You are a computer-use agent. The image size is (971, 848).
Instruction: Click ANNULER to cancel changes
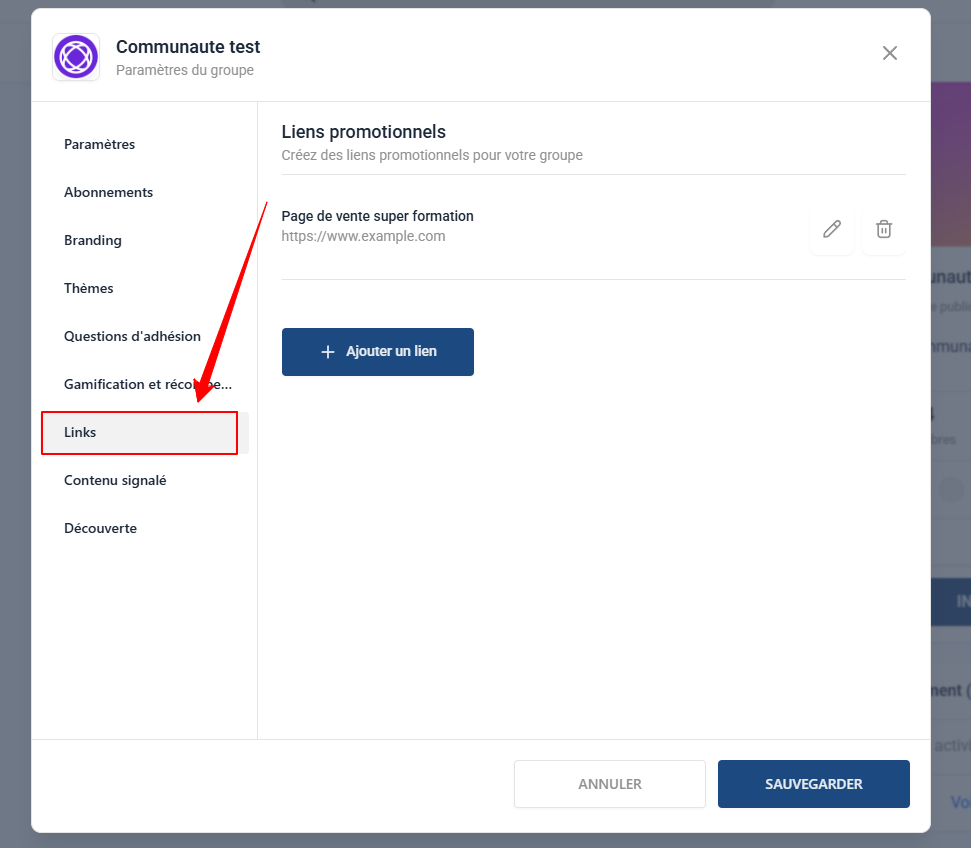[609, 784]
